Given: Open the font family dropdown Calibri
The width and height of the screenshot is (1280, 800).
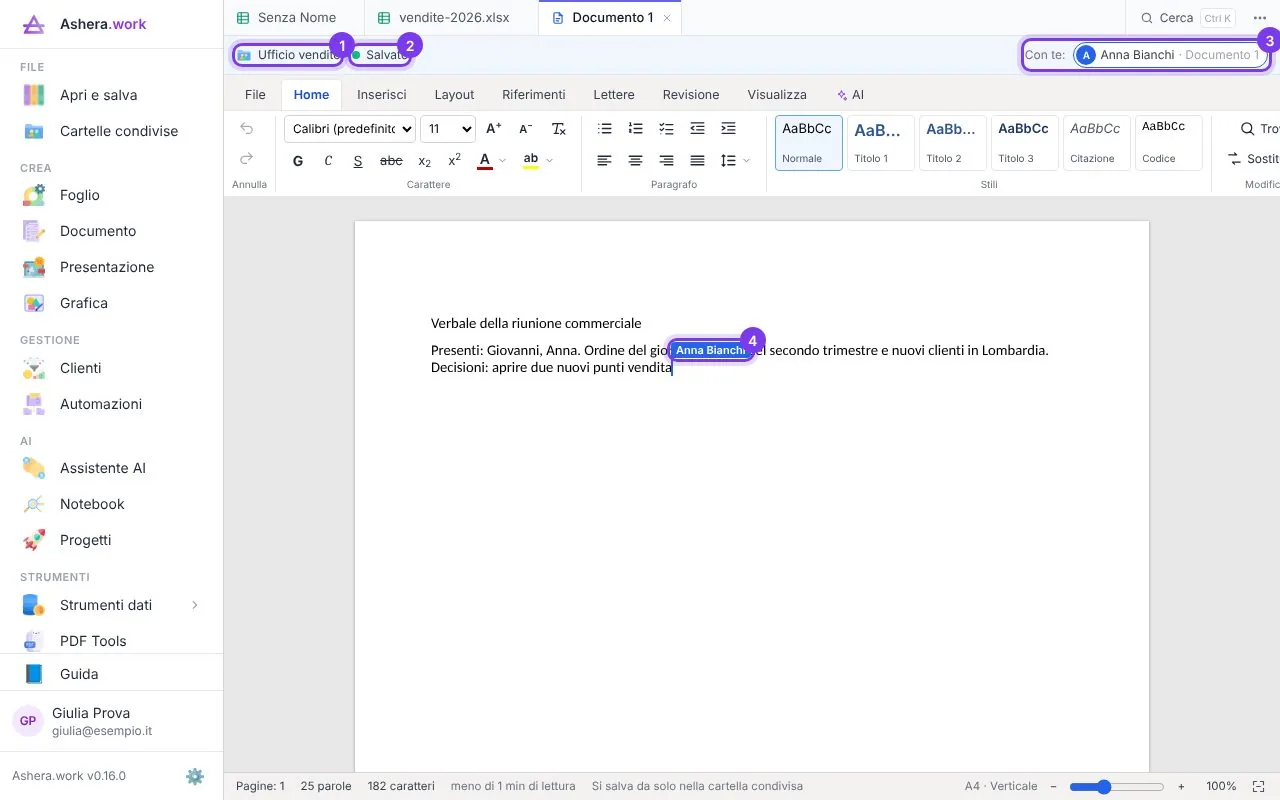Looking at the screenshot, I should pos(350,128).
